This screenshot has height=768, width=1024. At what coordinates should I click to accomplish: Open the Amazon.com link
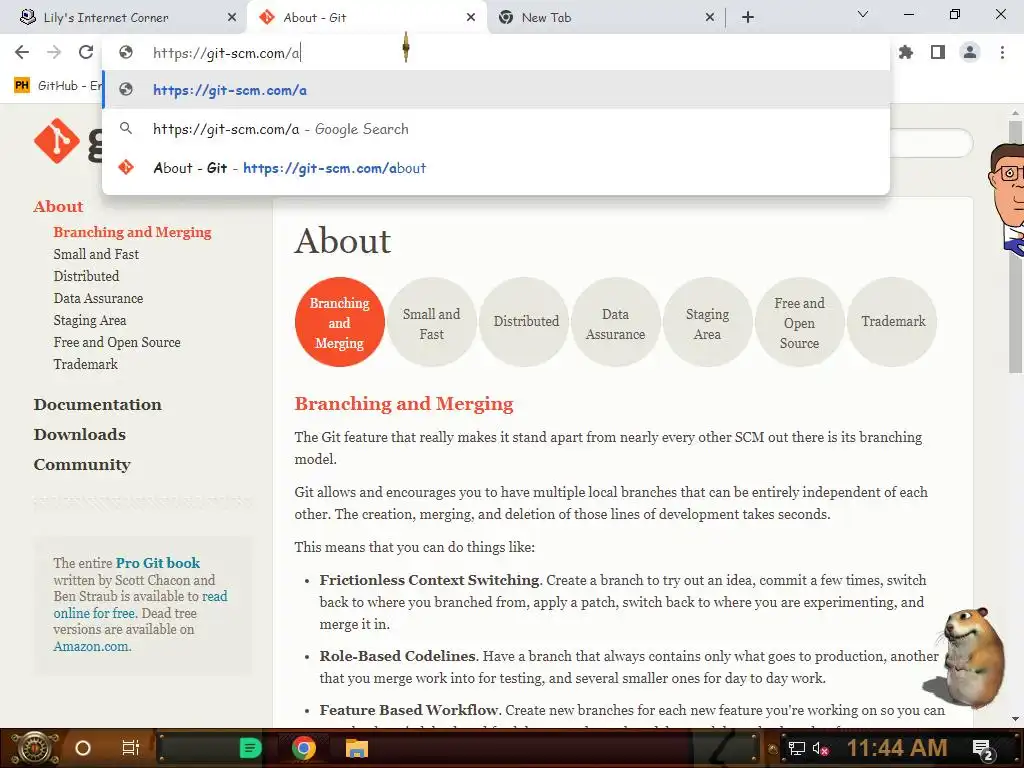pyautogui.click(x=92, y=647)
